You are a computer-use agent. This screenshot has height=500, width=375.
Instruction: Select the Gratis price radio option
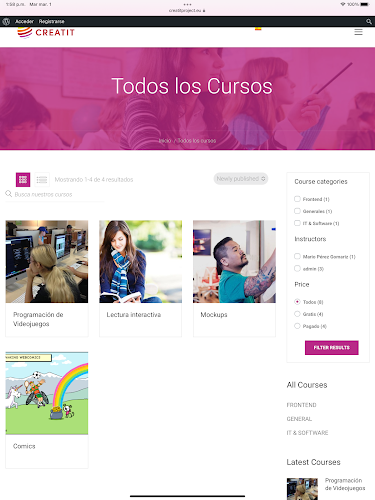point(297,314)
